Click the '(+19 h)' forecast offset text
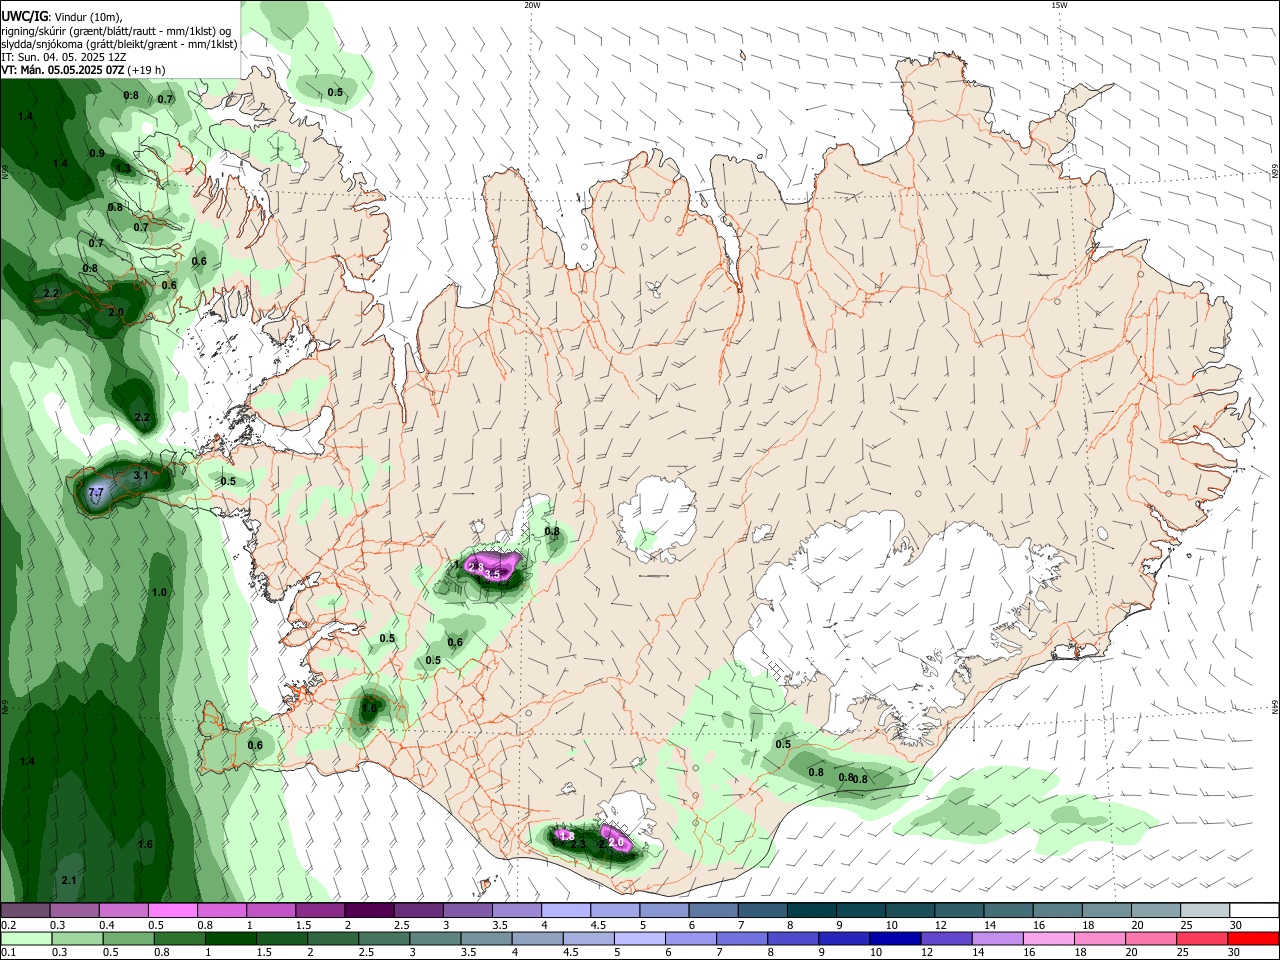1280x960 pixels. pyautogui.click(x=146, y=70)
